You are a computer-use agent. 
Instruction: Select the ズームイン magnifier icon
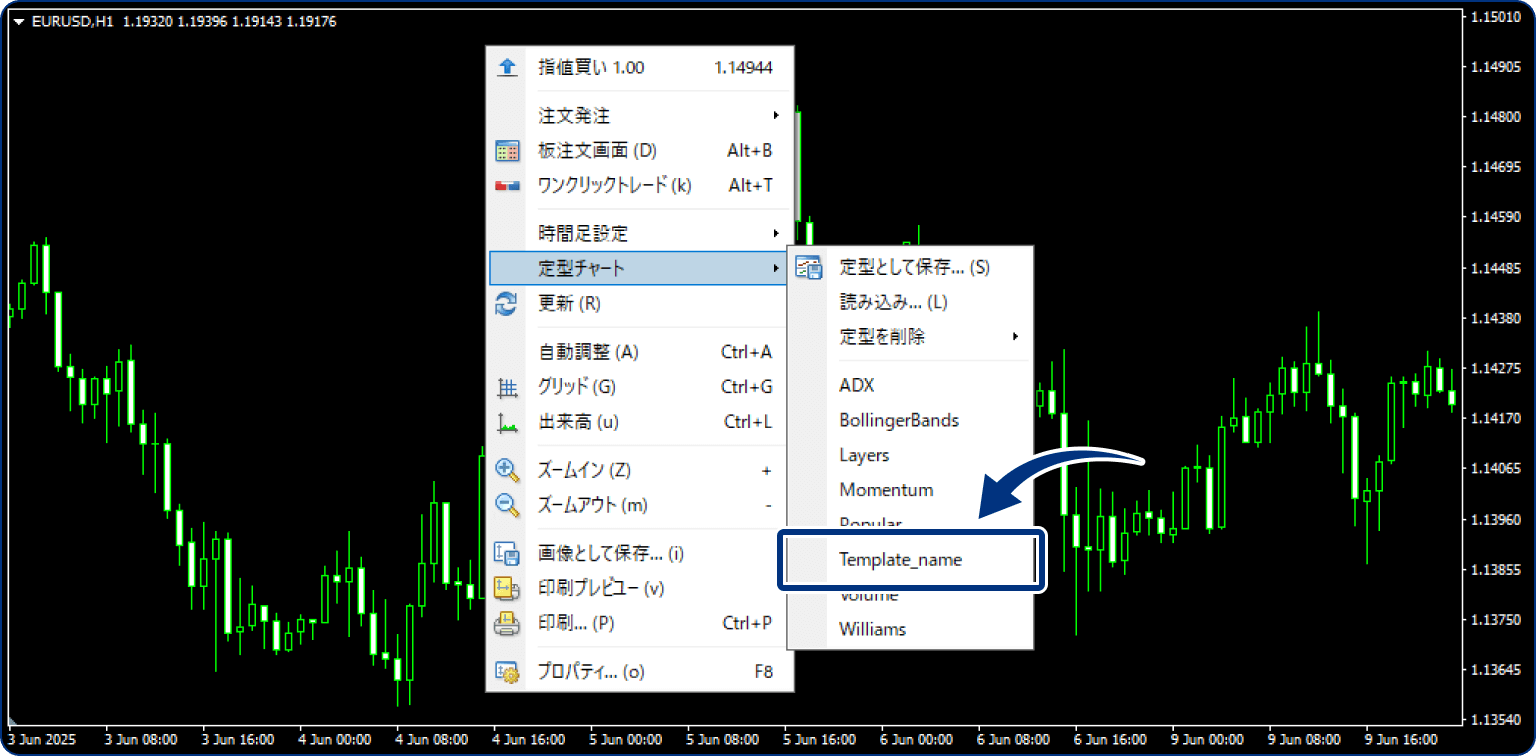(507, 469)
